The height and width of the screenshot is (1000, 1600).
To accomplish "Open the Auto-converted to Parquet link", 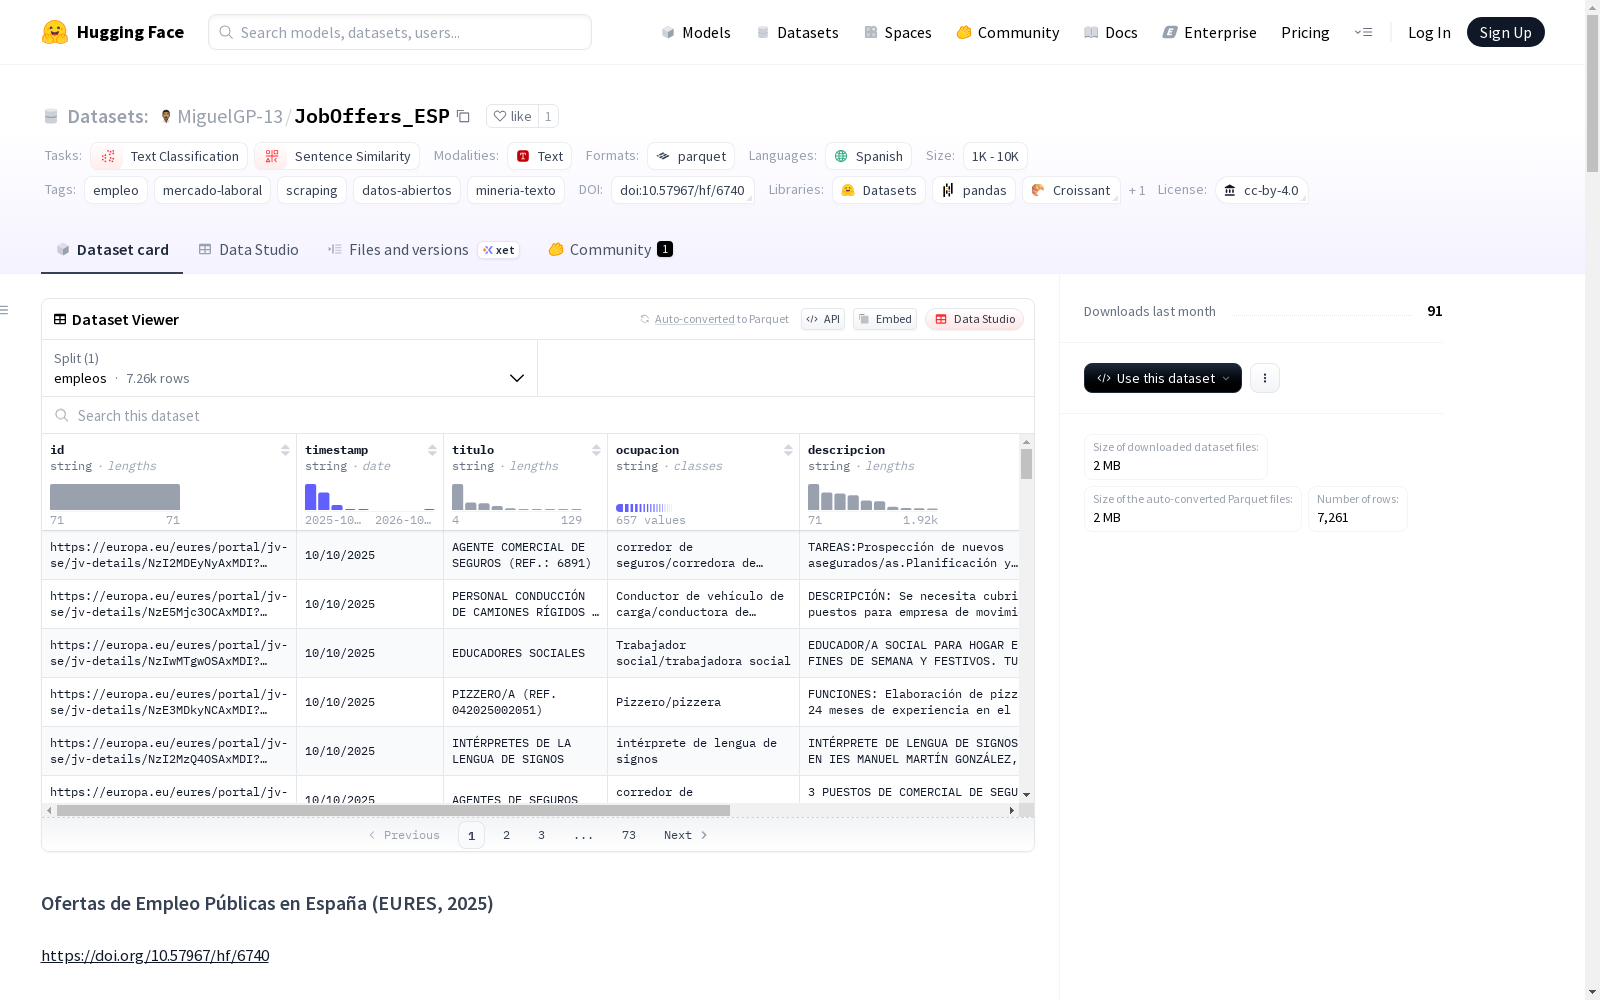I will click(722, 319).
